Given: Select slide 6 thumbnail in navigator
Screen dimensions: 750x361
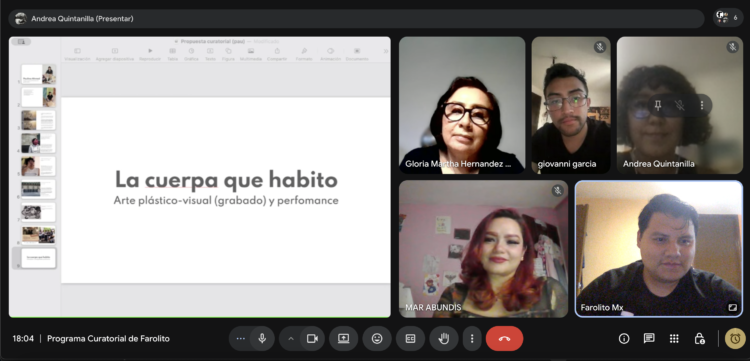Looking at the screenshot, I should 38,189.
